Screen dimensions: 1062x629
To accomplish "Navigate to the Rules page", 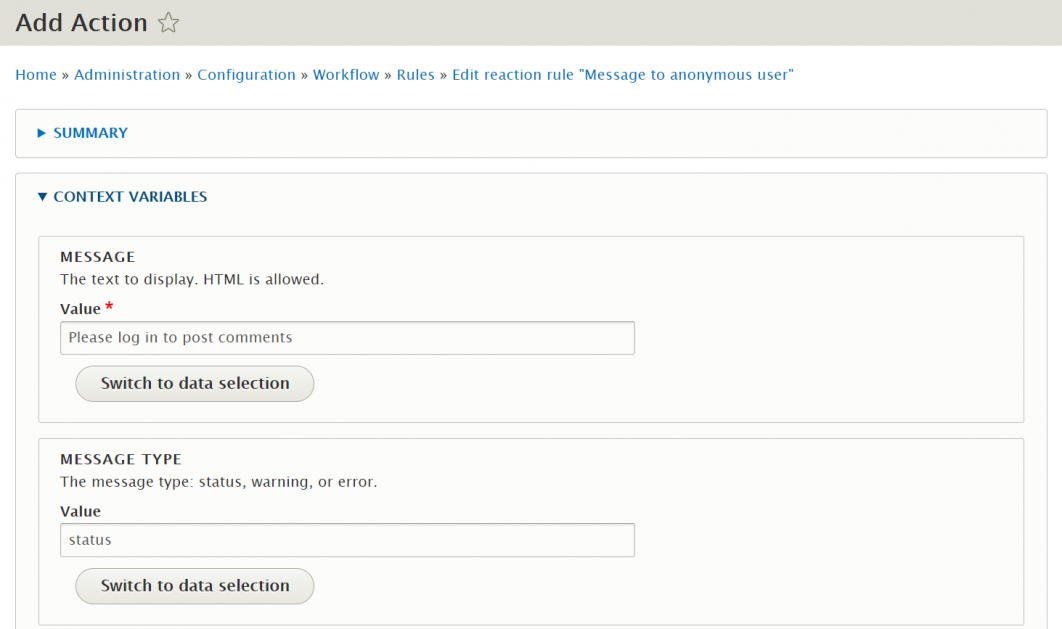I will tap(415, 74).
